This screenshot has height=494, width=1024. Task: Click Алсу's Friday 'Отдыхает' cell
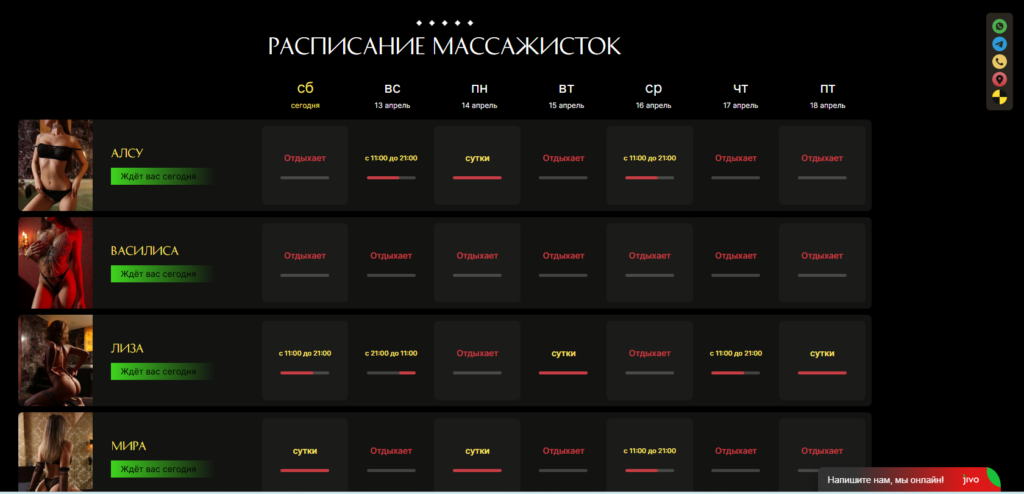point(822,165)
